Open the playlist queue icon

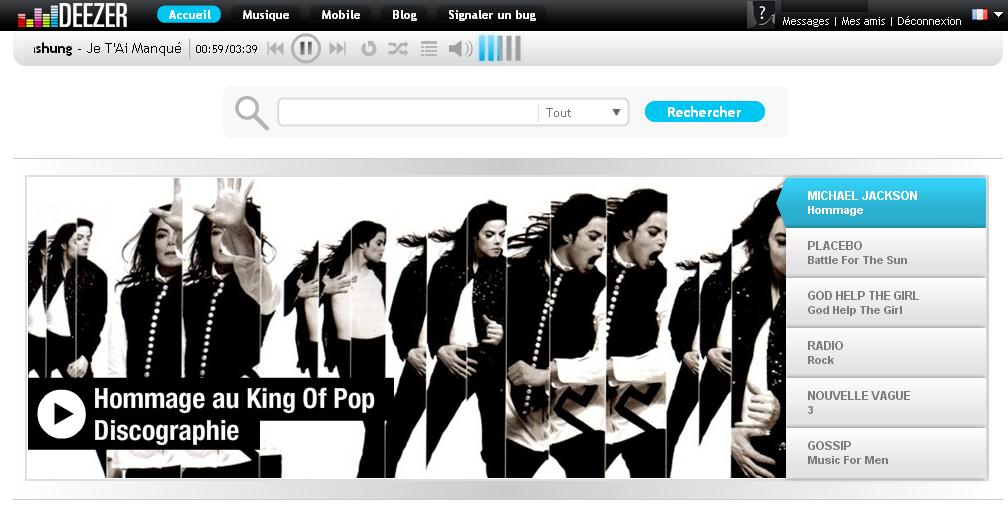pyautogui.click(x=429, y=48)
